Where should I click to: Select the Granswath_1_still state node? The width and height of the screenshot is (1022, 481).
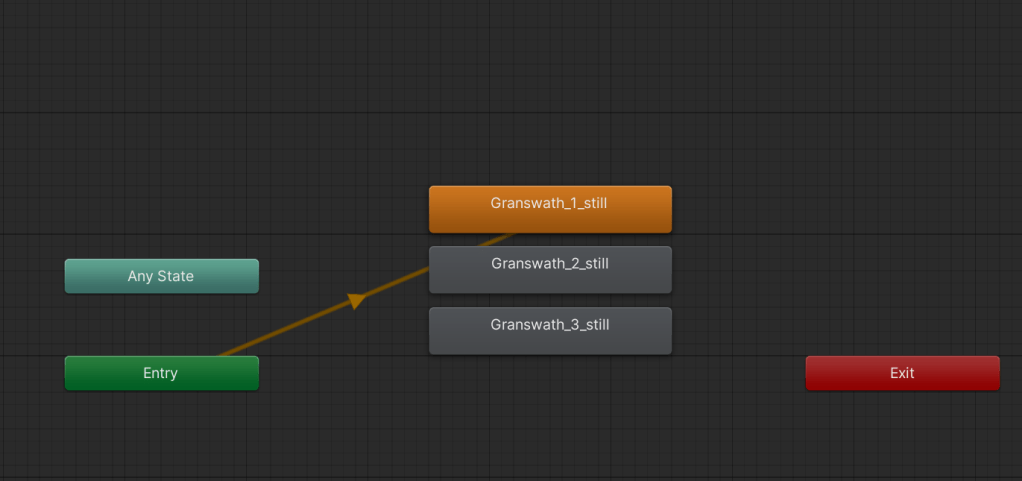click(x=550, y=209)
